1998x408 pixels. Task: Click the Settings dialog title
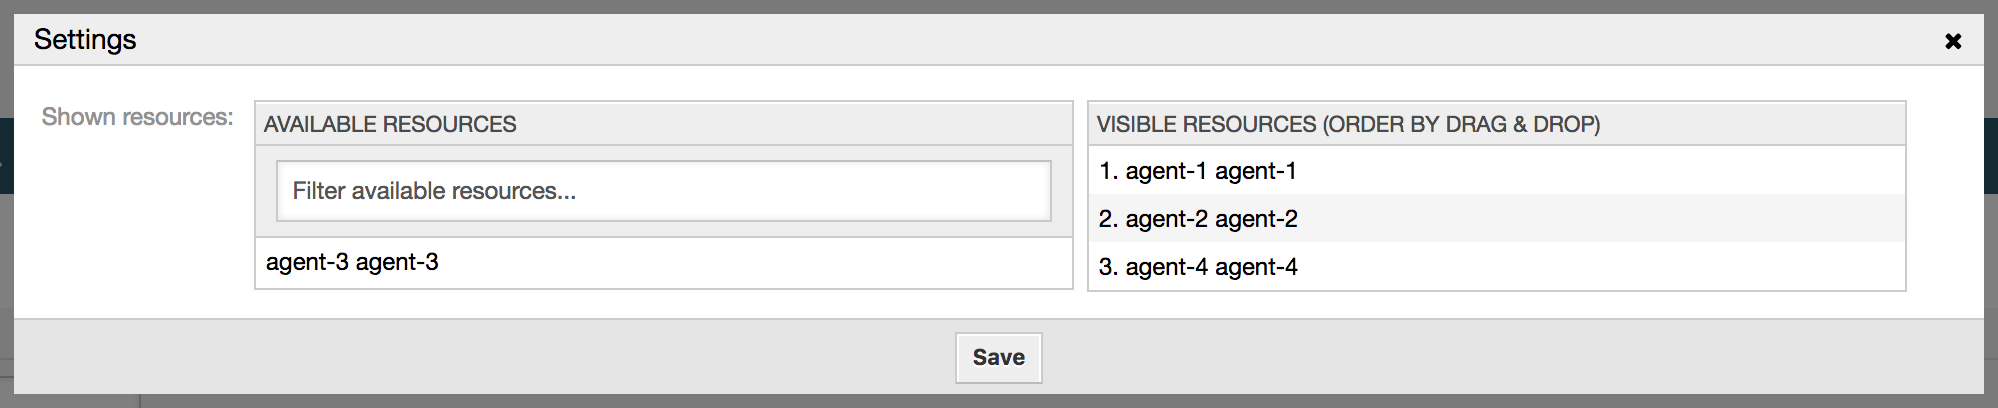[85, 40]
